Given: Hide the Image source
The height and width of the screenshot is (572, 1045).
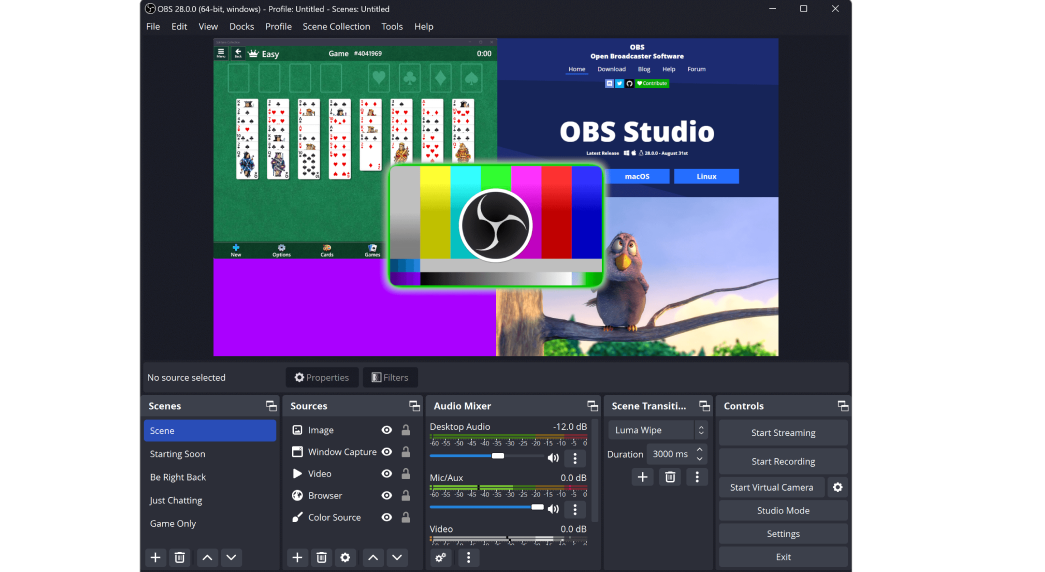Looking at the screenshot, I should coord(387,430).
